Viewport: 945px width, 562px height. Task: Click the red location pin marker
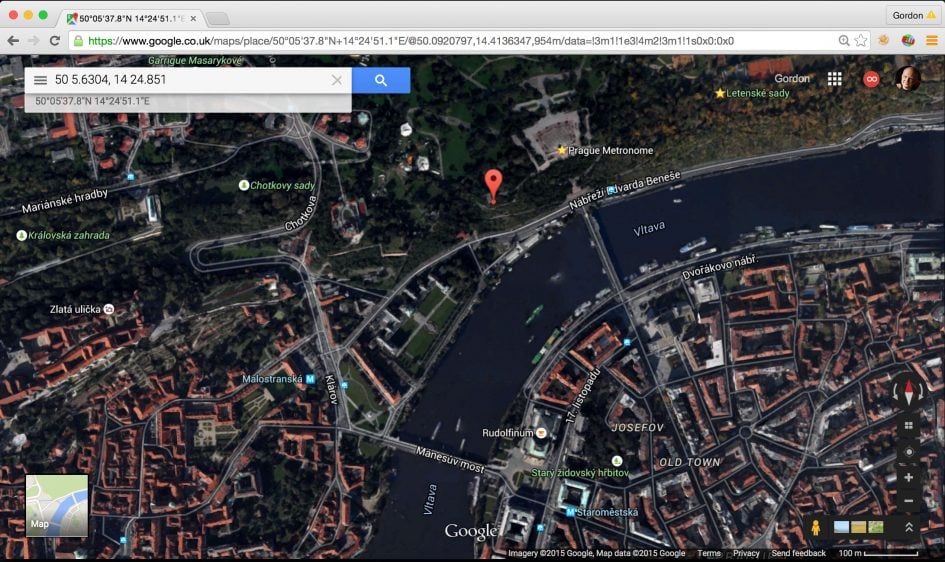click(x=493, y=184)
